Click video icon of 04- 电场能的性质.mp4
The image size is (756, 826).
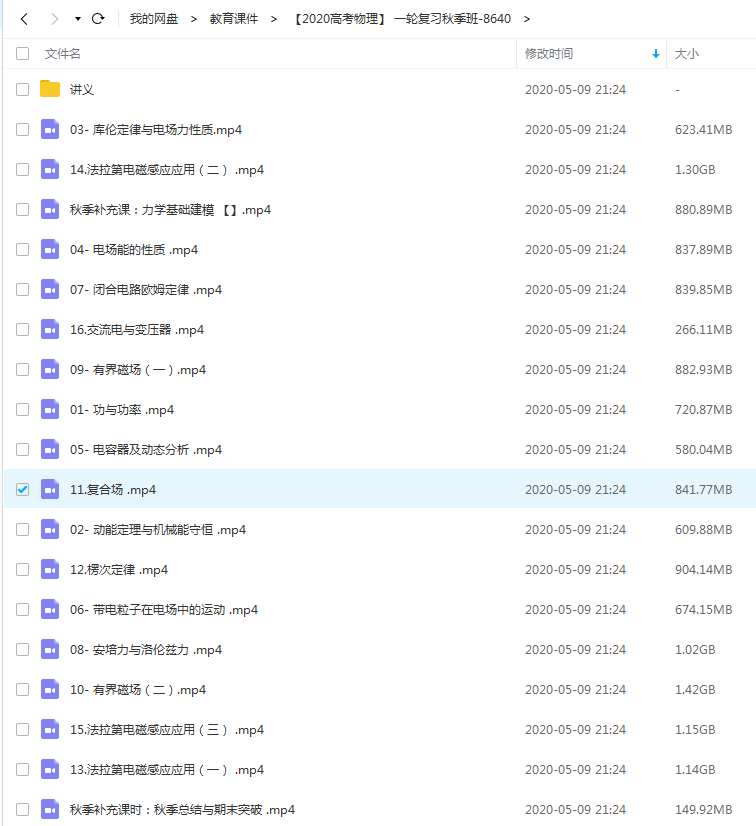point(50,249)
